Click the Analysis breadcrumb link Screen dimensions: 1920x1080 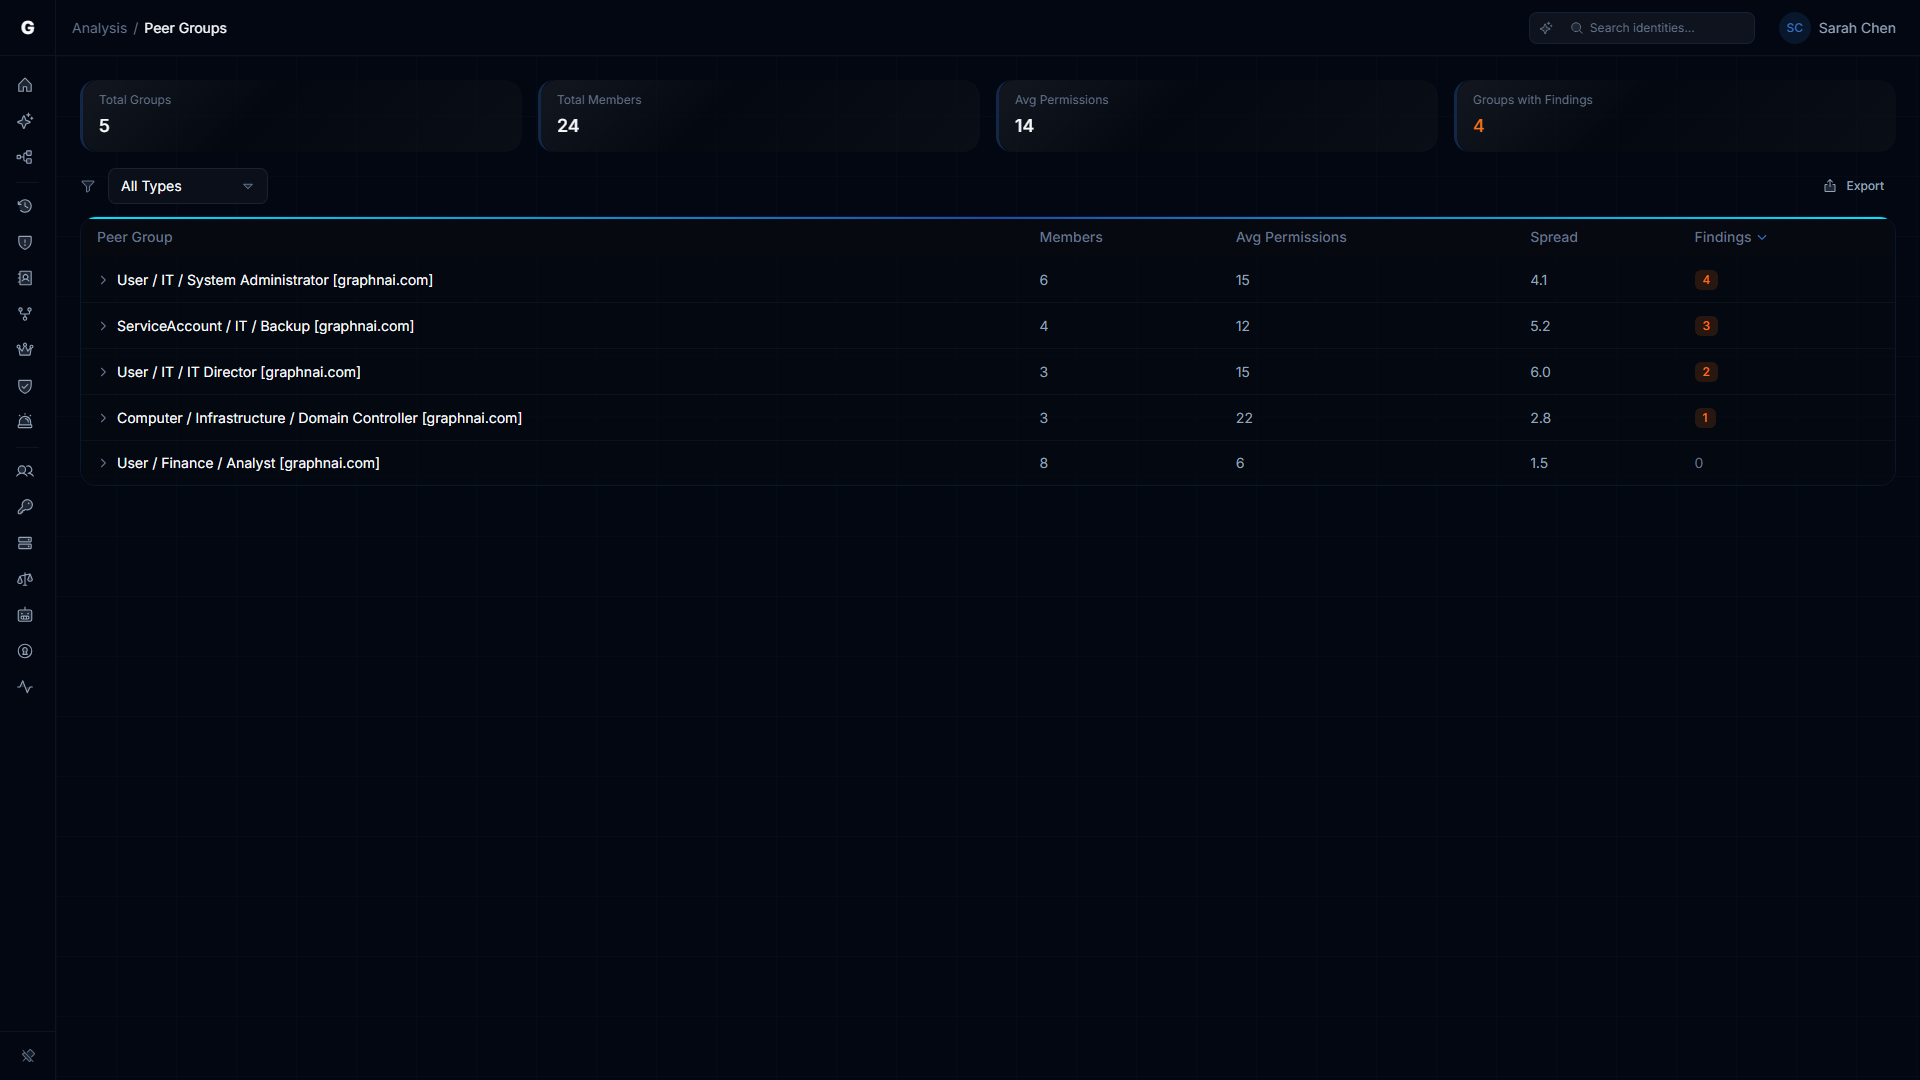click(x=99, y=28)
